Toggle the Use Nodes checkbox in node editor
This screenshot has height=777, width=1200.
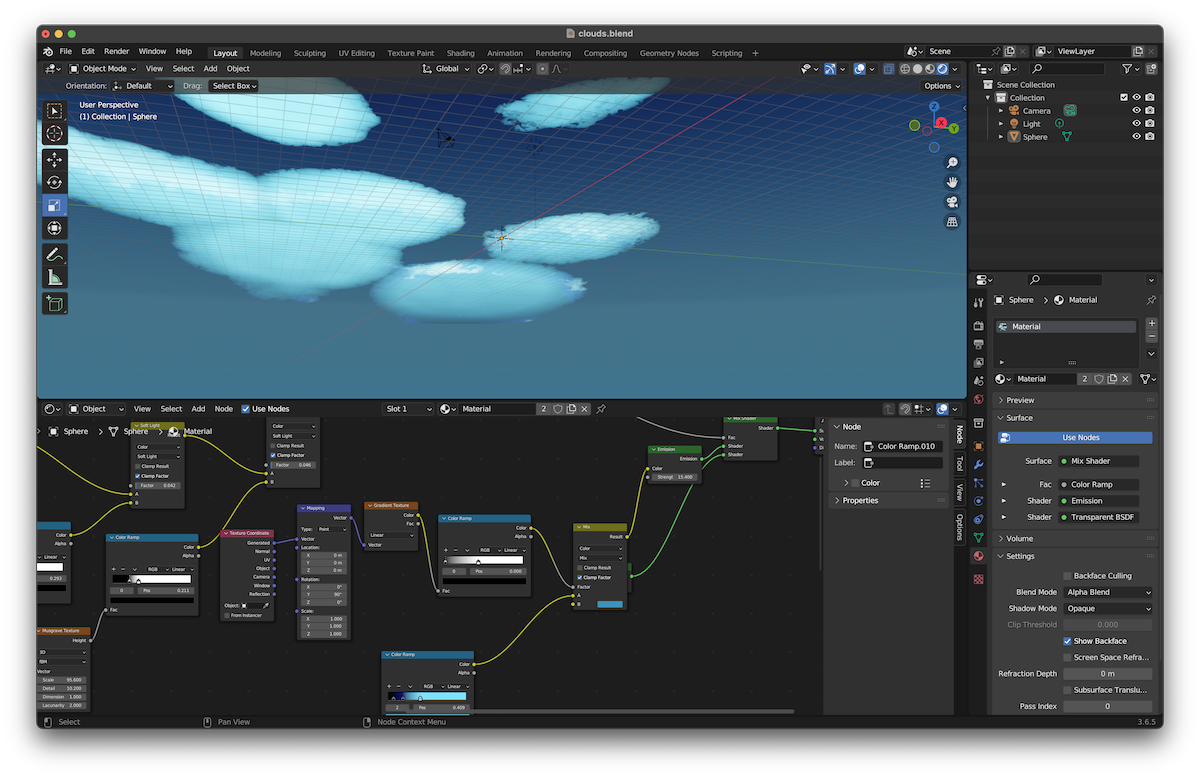point(246,408)
